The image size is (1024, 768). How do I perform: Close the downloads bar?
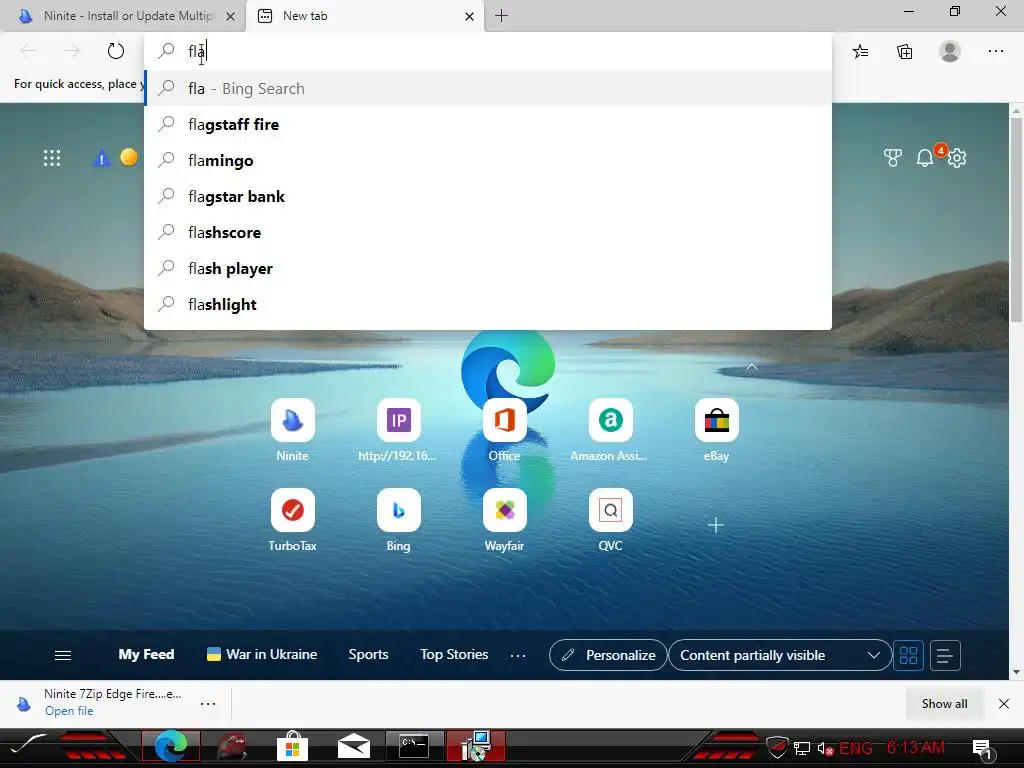pyautogui.click(x=1004, y=703)
